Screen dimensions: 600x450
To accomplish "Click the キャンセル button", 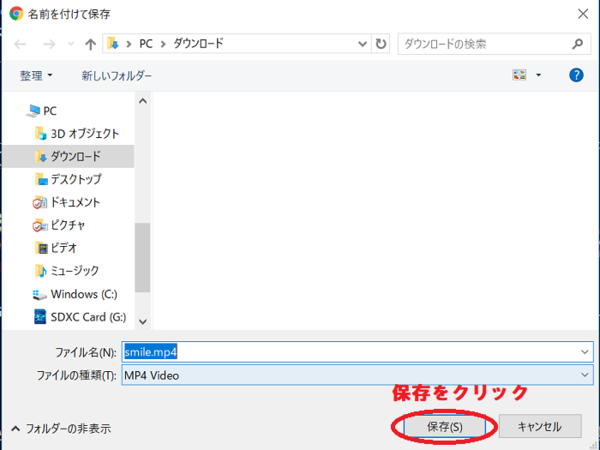I will [540, 426].
